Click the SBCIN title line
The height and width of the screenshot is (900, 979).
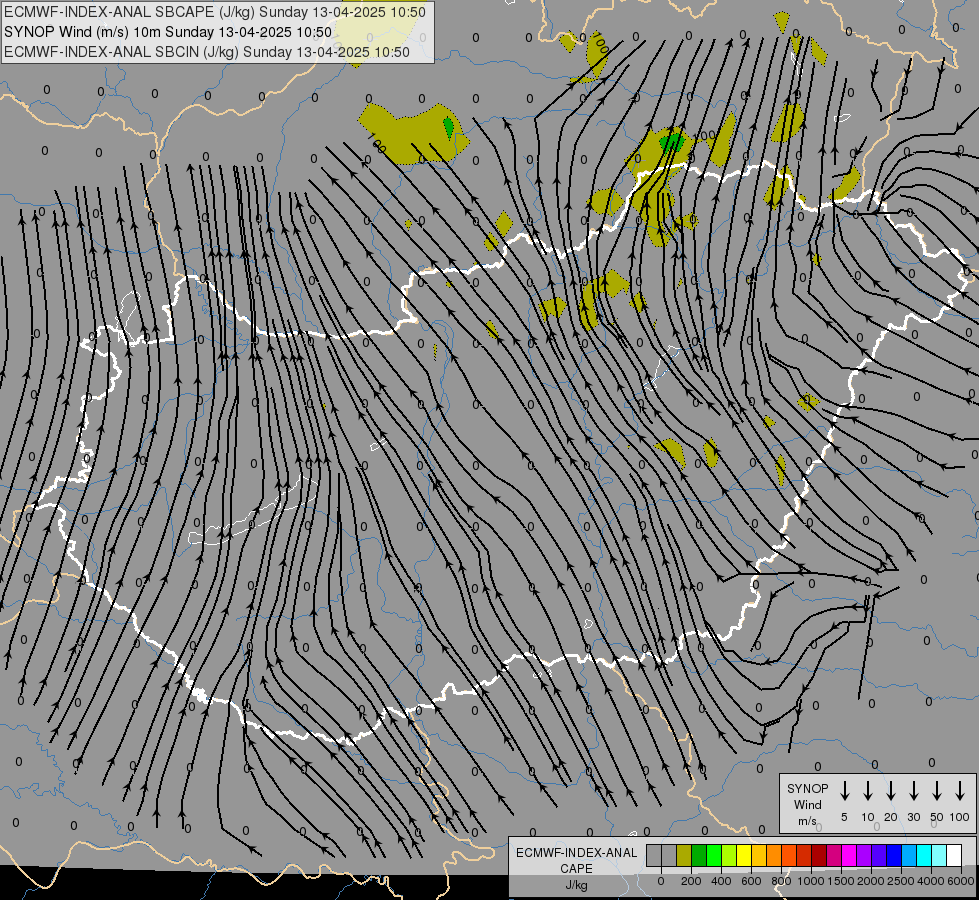[207, 52]
